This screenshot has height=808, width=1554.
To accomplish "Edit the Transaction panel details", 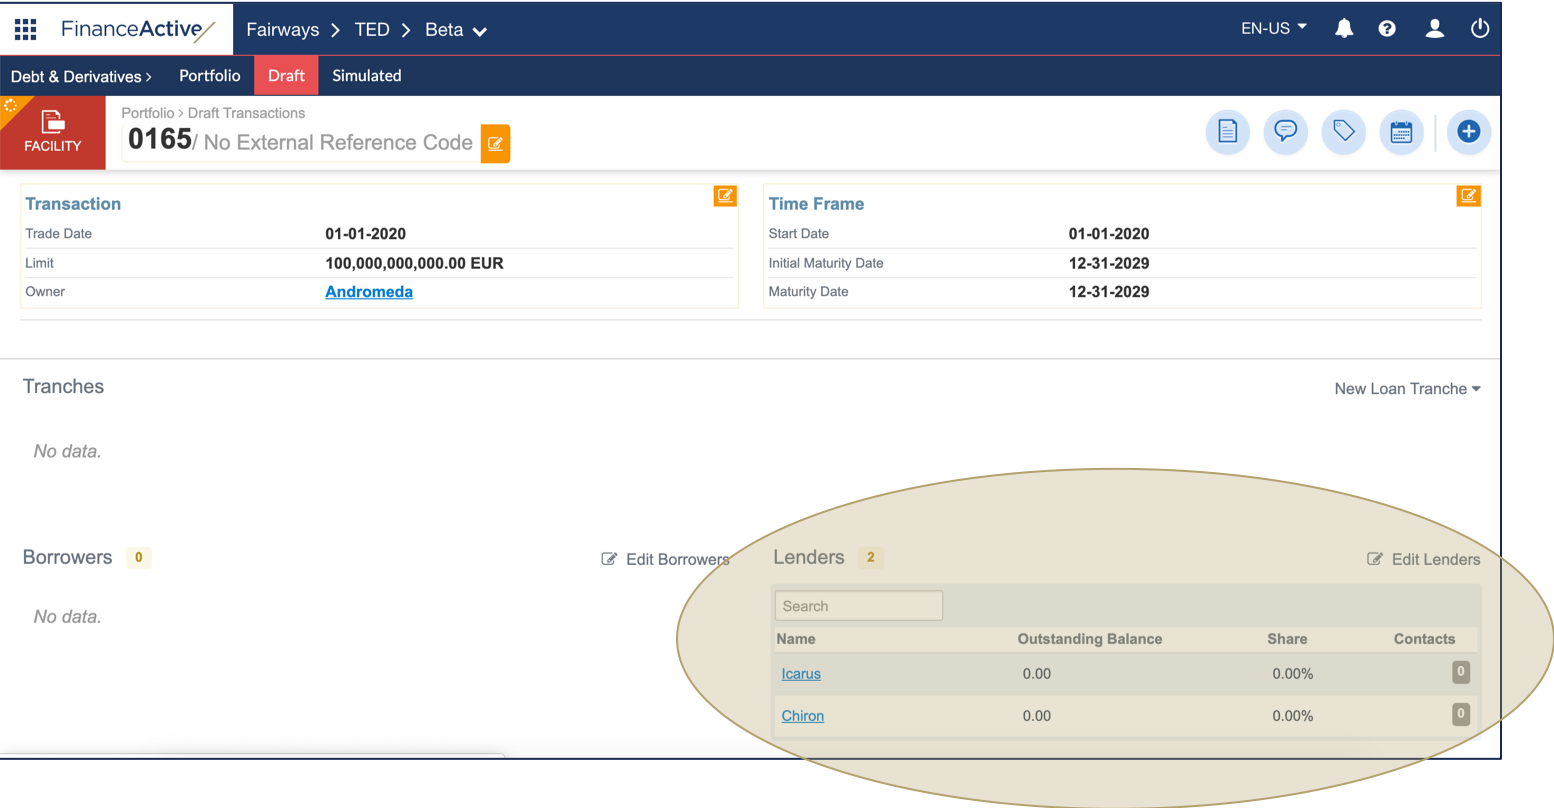I will pos(725,196).
